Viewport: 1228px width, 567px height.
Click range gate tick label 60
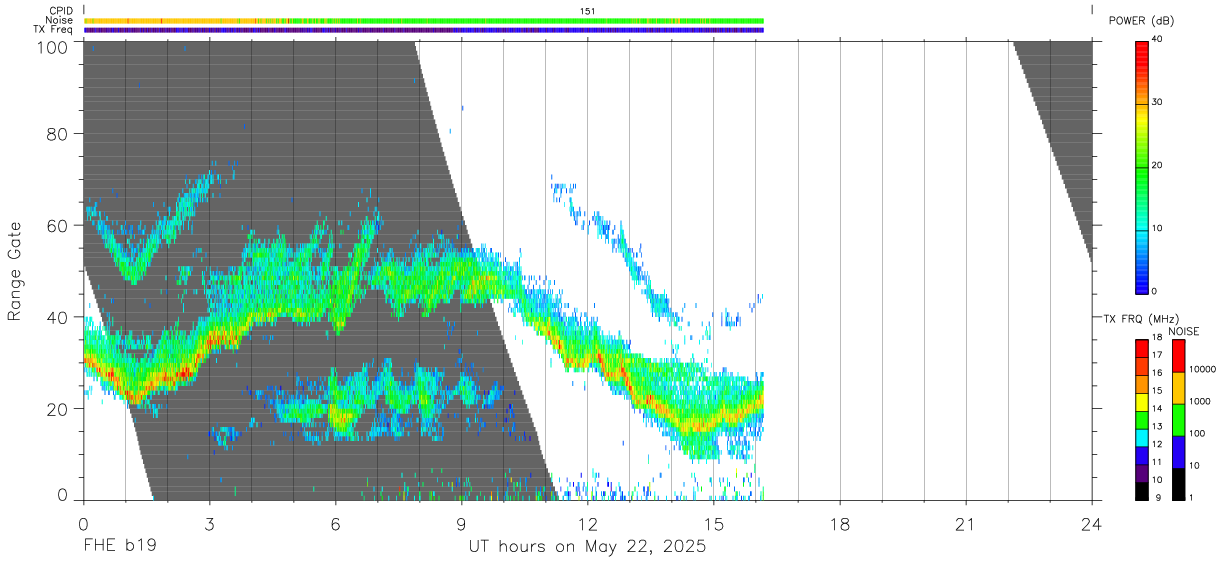click(x=56, y=225)
